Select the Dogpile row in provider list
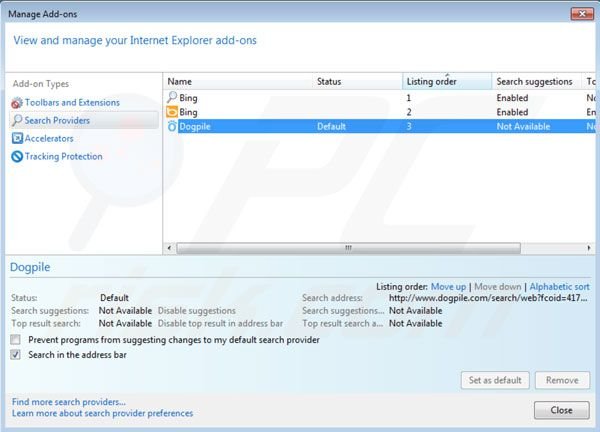 point(380,126)
